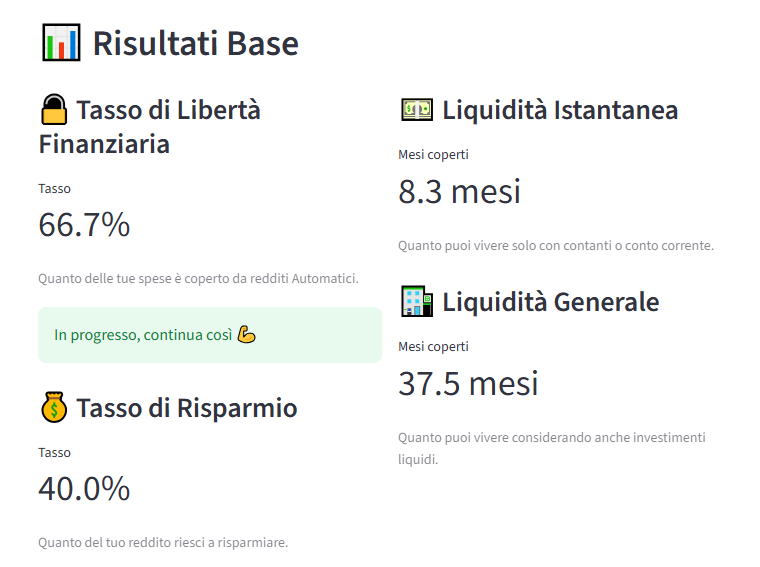Click the caption about contanti o conto corrente
760x567 pixels.
[x=555, y=246]
